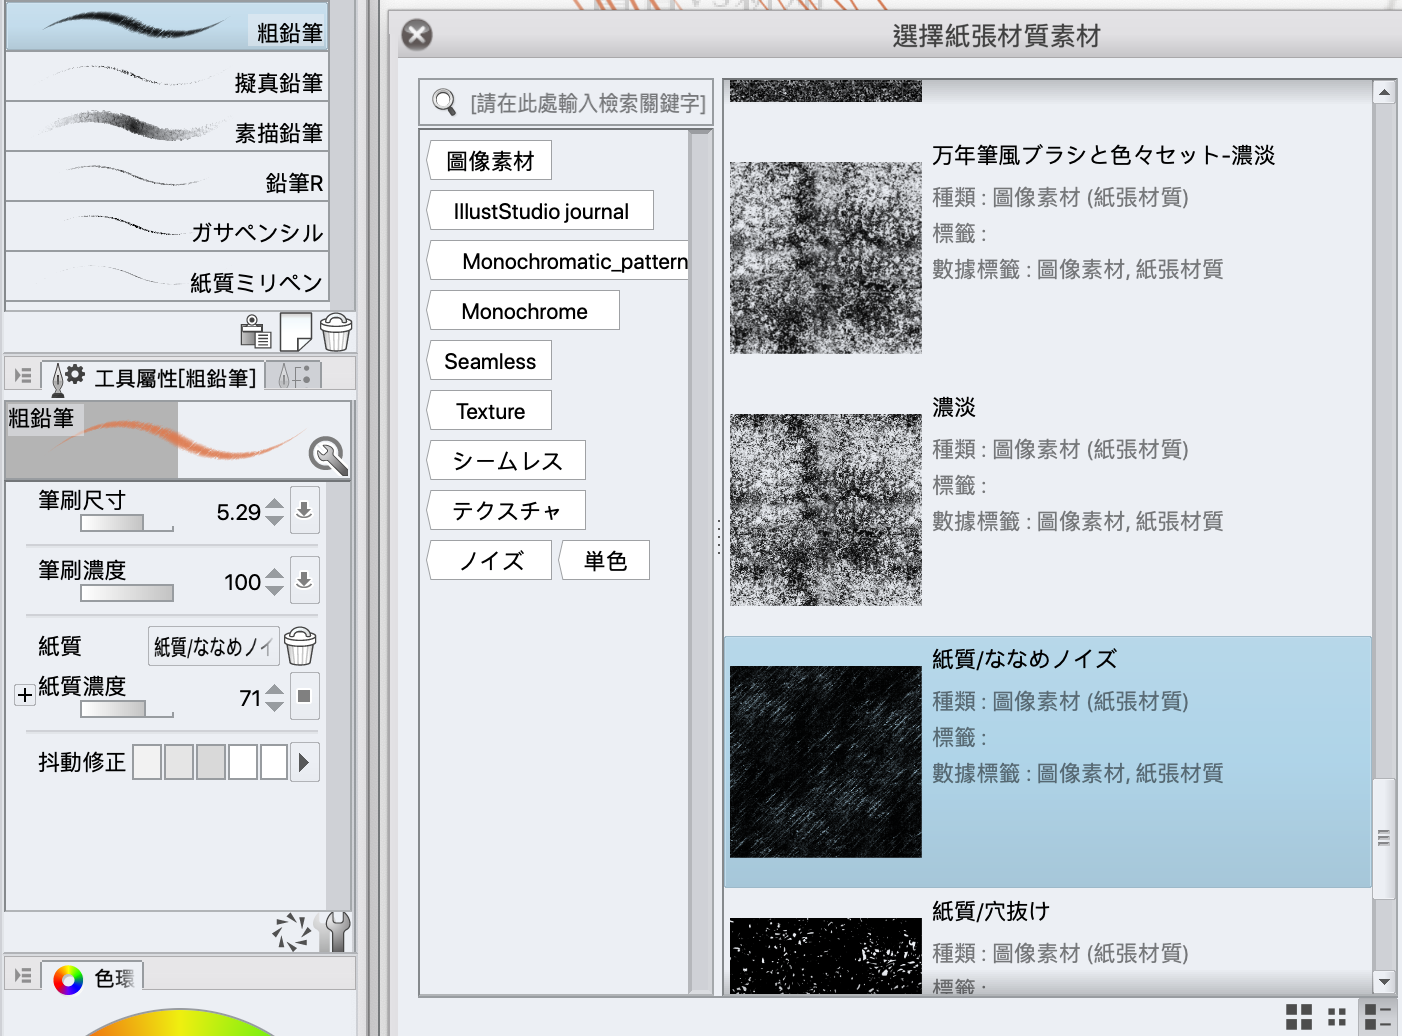Decrease 紙質濃度 value with down arrow
The image size is (1402, 1036).
click(x=275, y=706)
